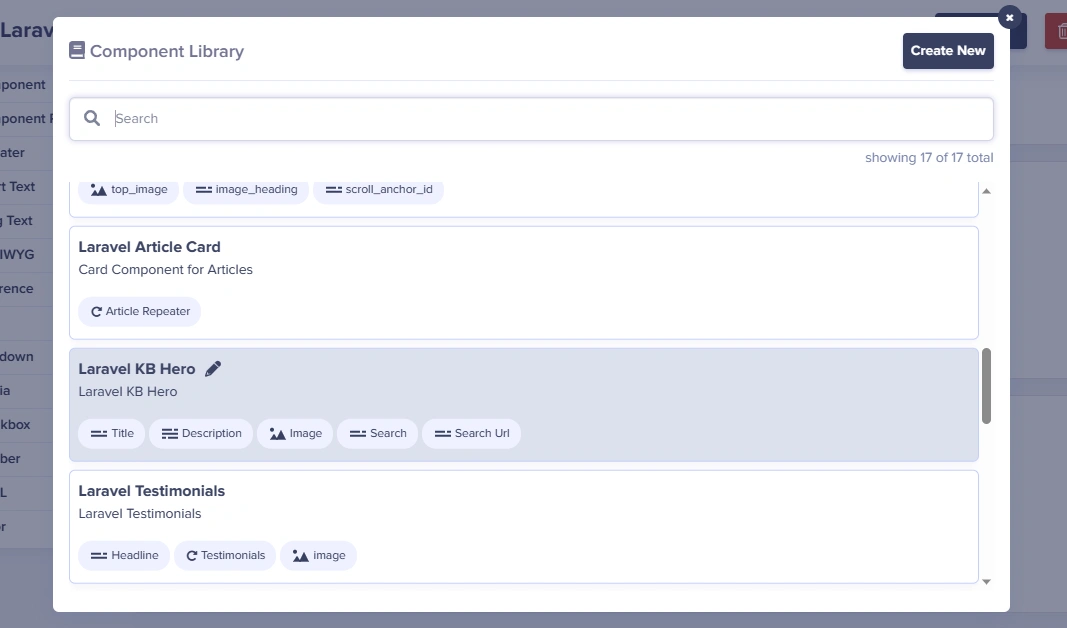Click the red trash button behind the modal

(x=1056, y=31)
